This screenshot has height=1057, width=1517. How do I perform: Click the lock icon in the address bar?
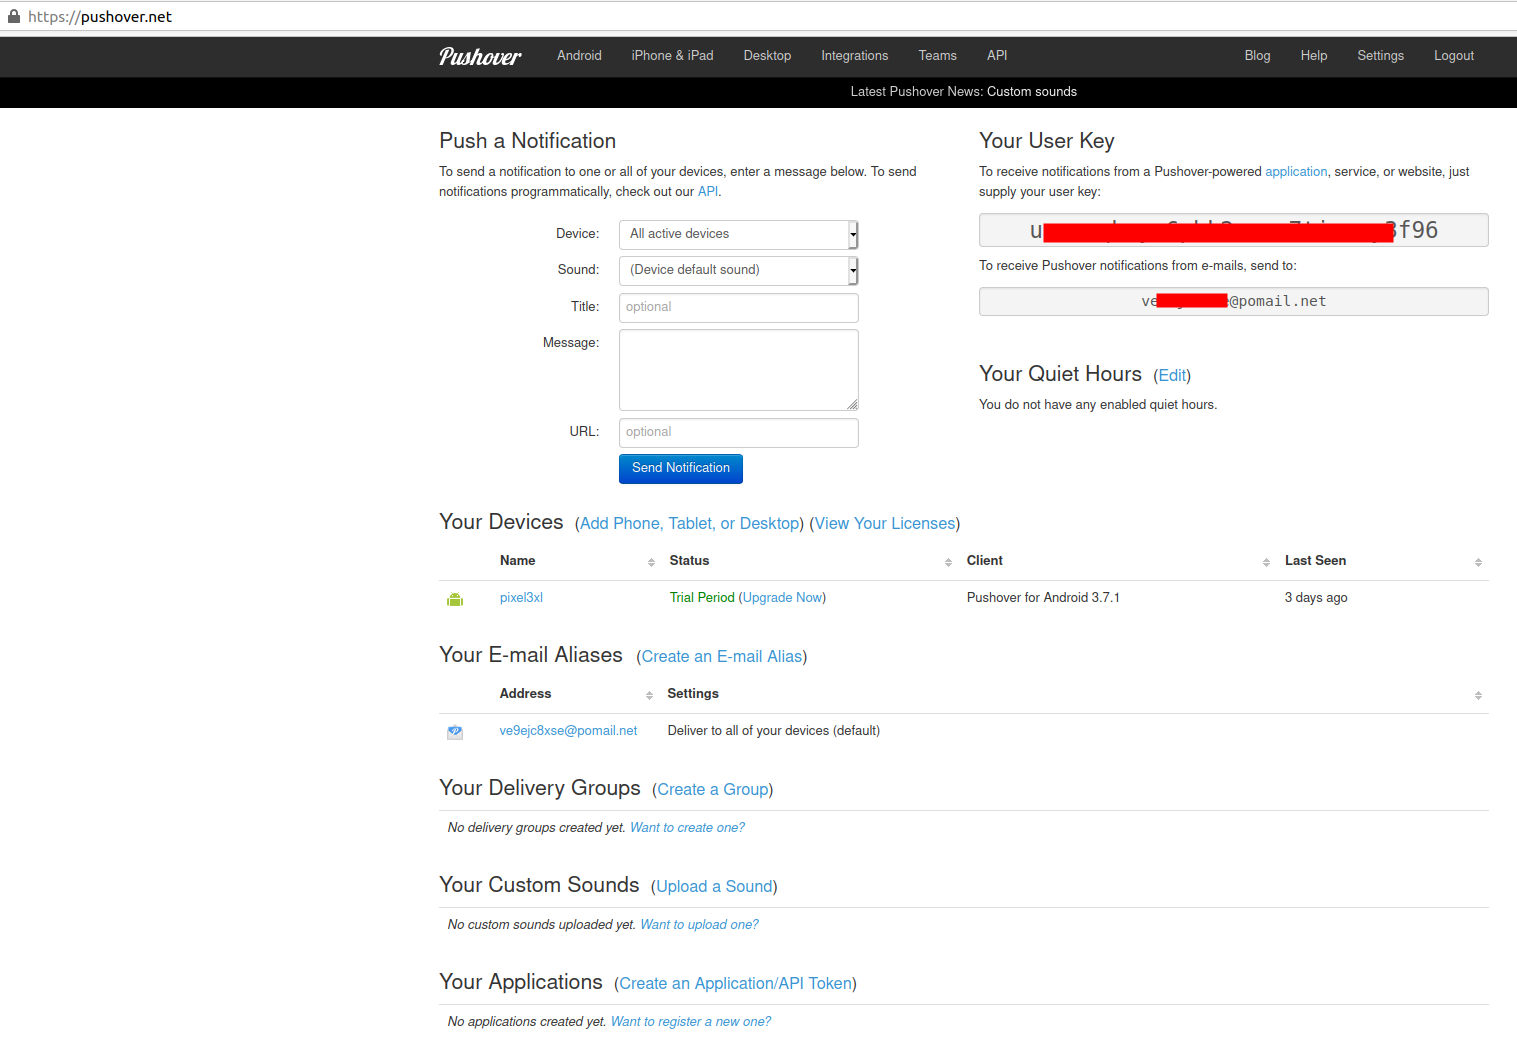[x=14, y=17]
